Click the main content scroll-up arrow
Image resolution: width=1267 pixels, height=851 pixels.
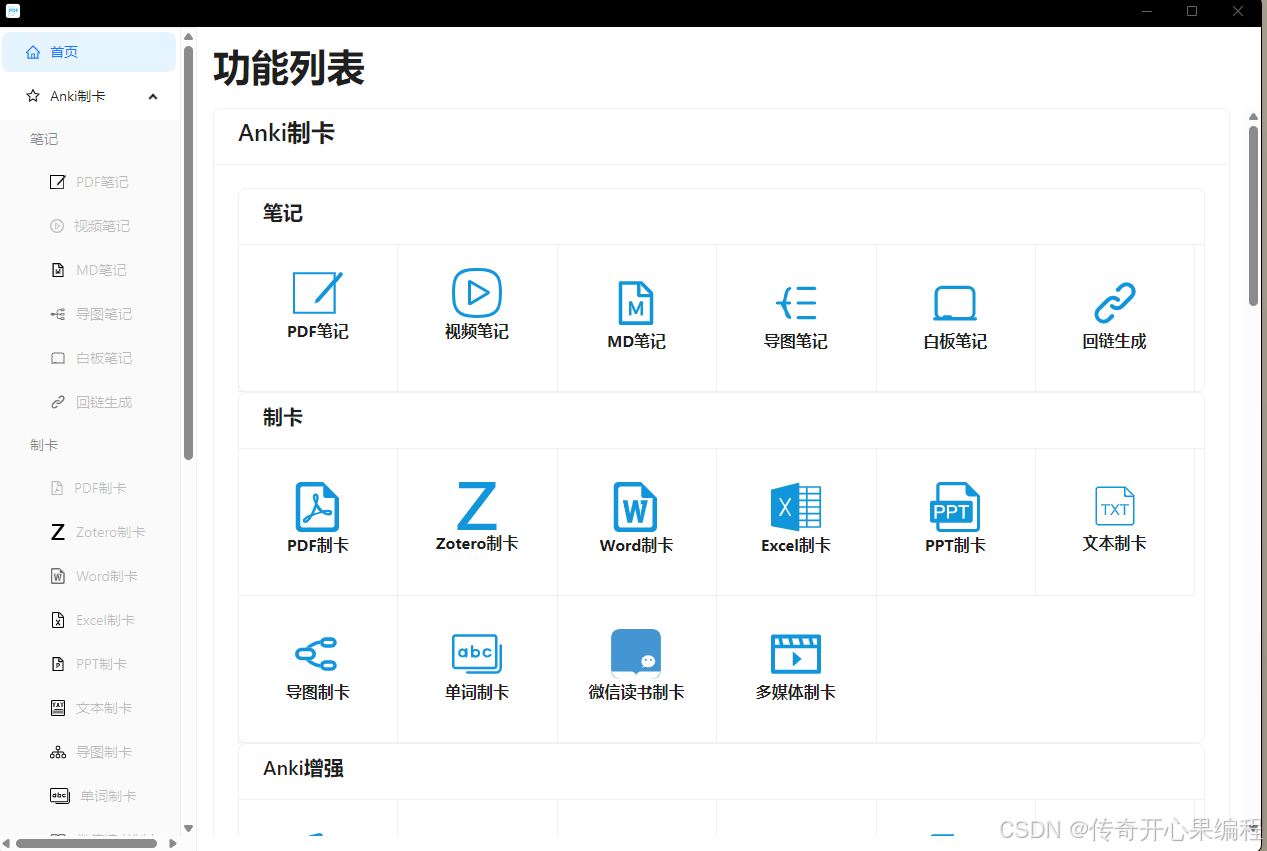pyautogui.click(x=1253, y=117)
